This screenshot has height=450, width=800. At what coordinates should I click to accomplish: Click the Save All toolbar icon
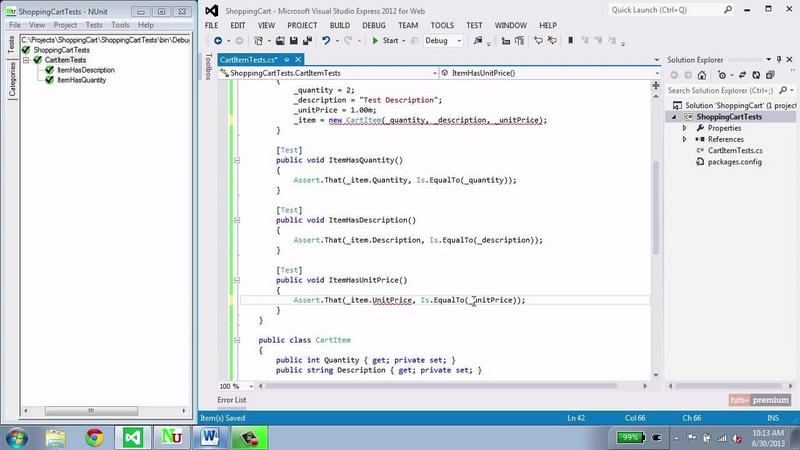click(x=307, y=40)
